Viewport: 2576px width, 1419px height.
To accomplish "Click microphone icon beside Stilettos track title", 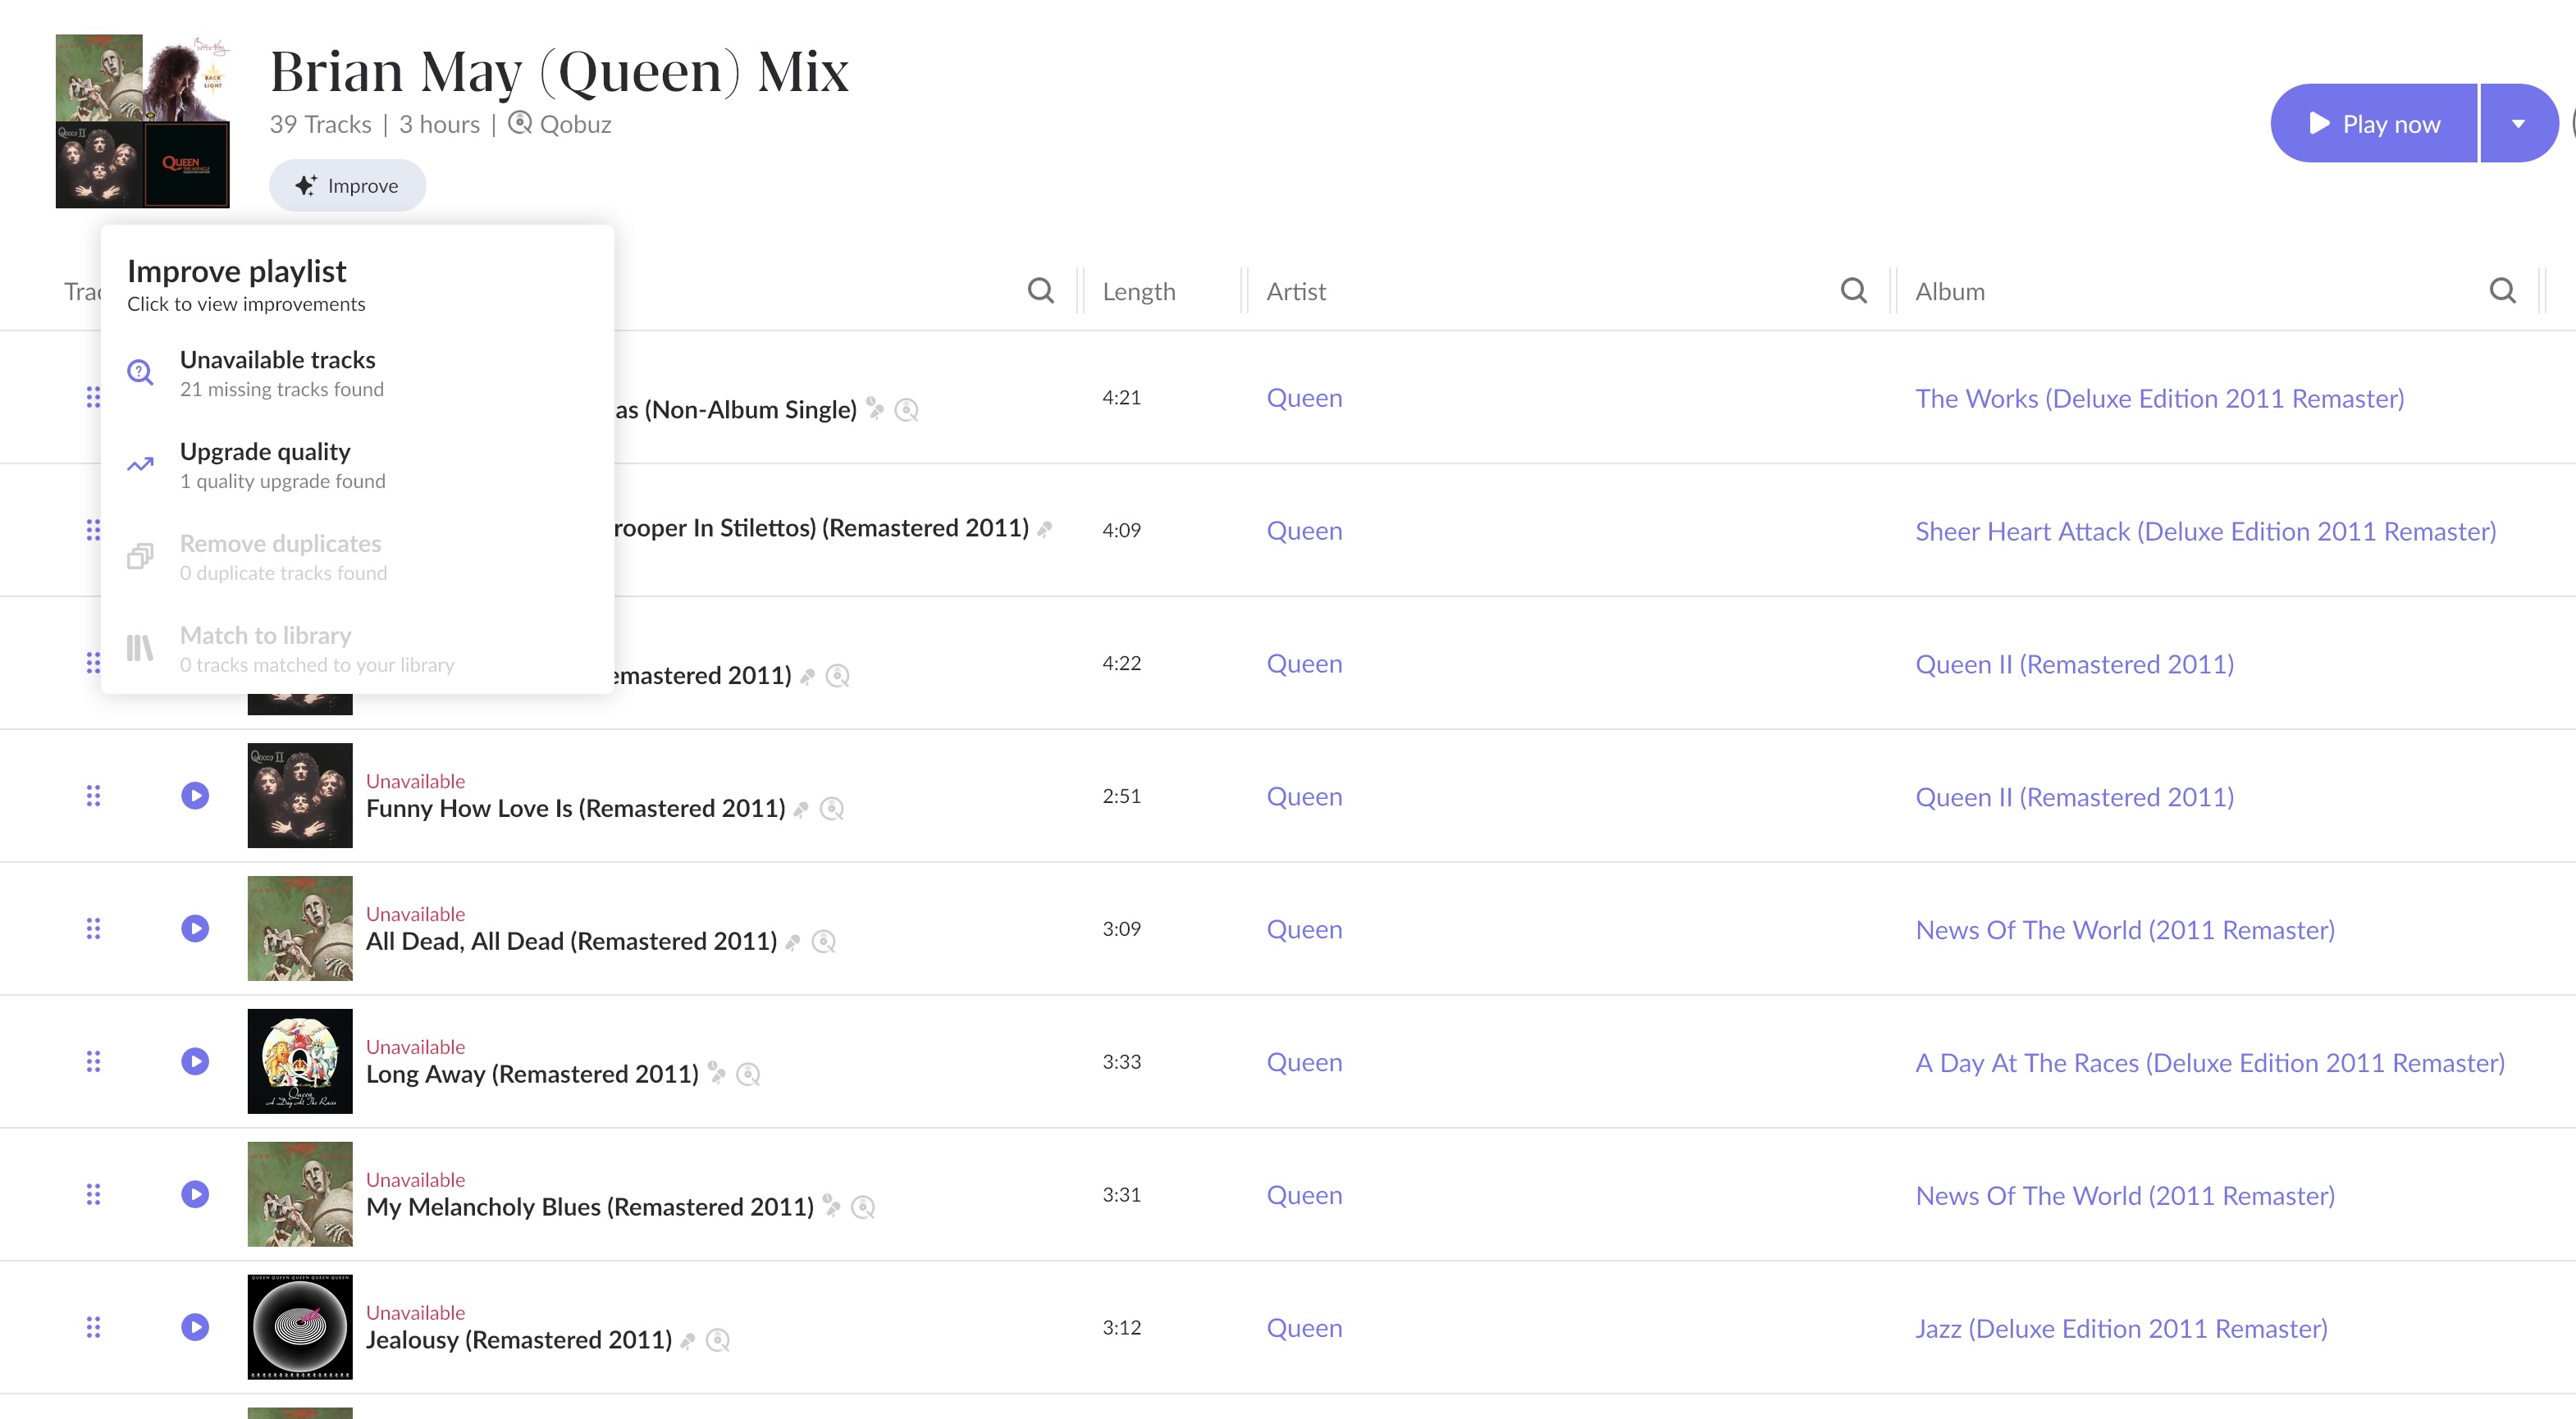I will click(1045, 530).
